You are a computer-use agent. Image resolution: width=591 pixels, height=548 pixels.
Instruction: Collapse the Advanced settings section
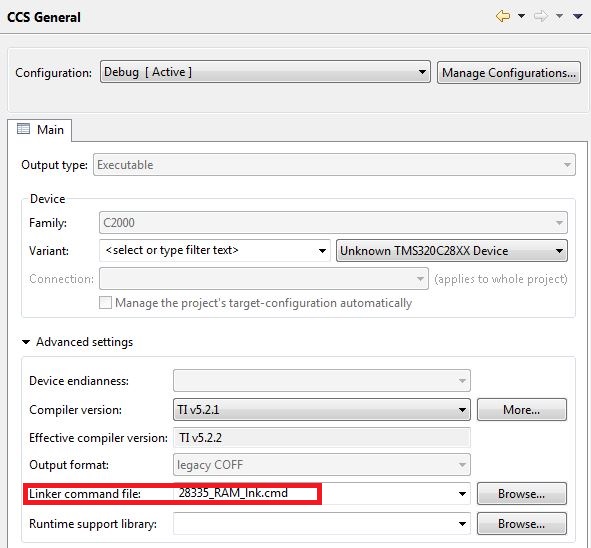26,342
